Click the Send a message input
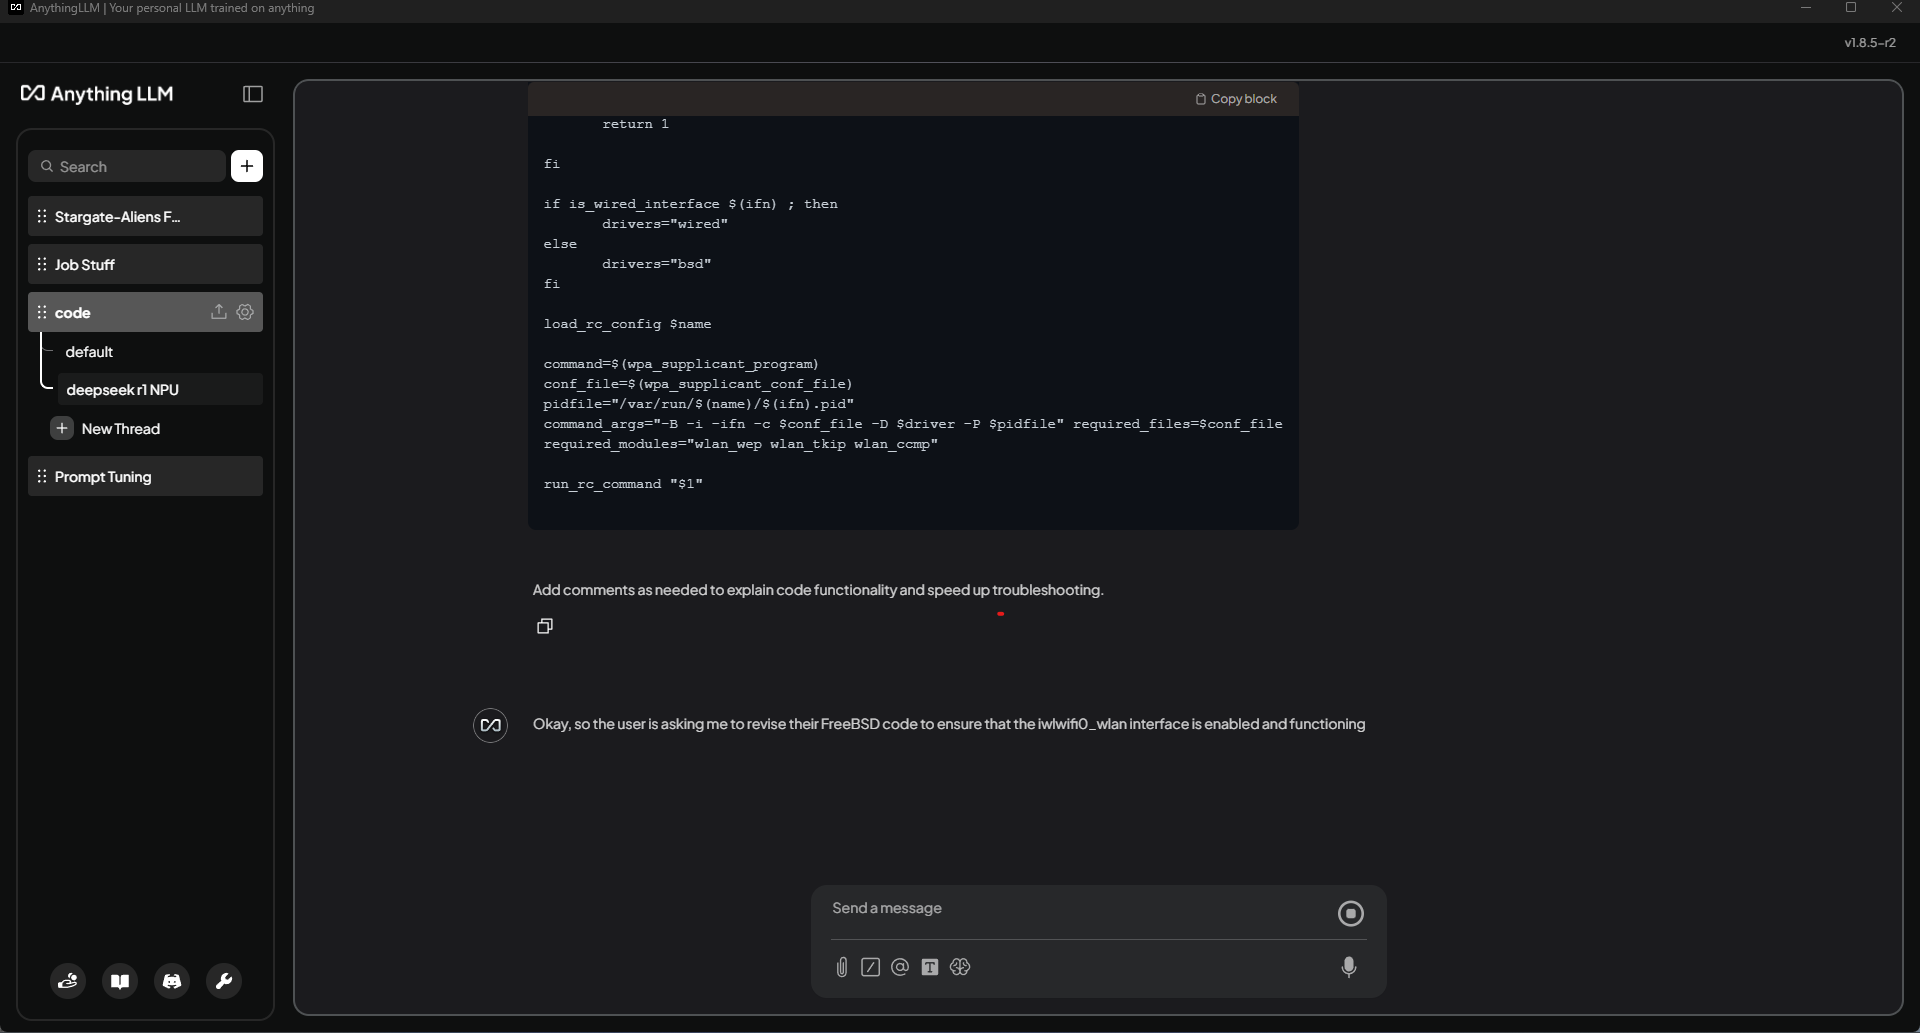 tap(1078, 908)
